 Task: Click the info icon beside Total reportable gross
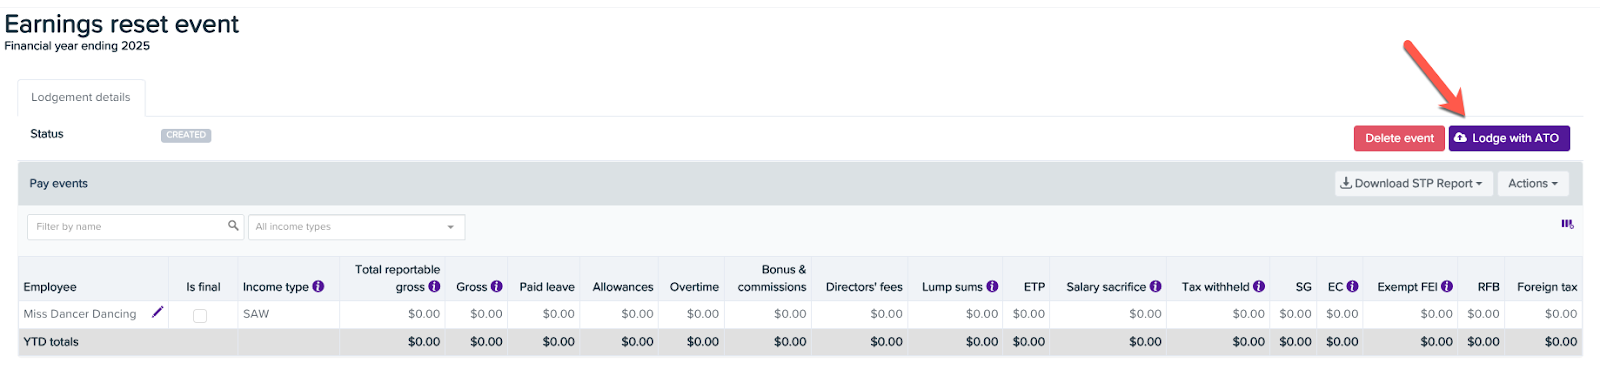(434, 286)
